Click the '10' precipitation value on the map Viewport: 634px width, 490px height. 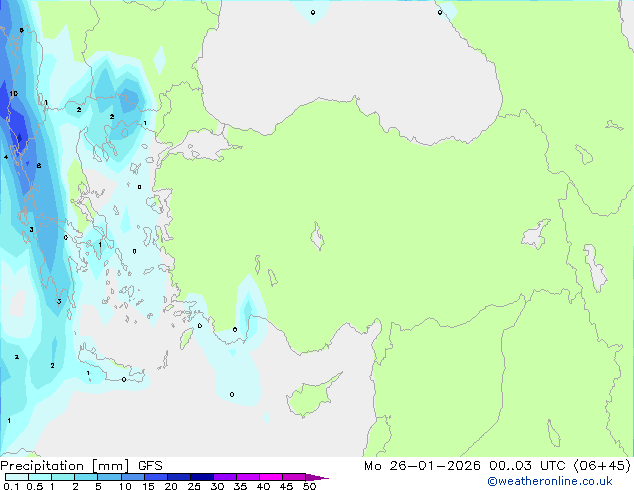pos(14,94)
